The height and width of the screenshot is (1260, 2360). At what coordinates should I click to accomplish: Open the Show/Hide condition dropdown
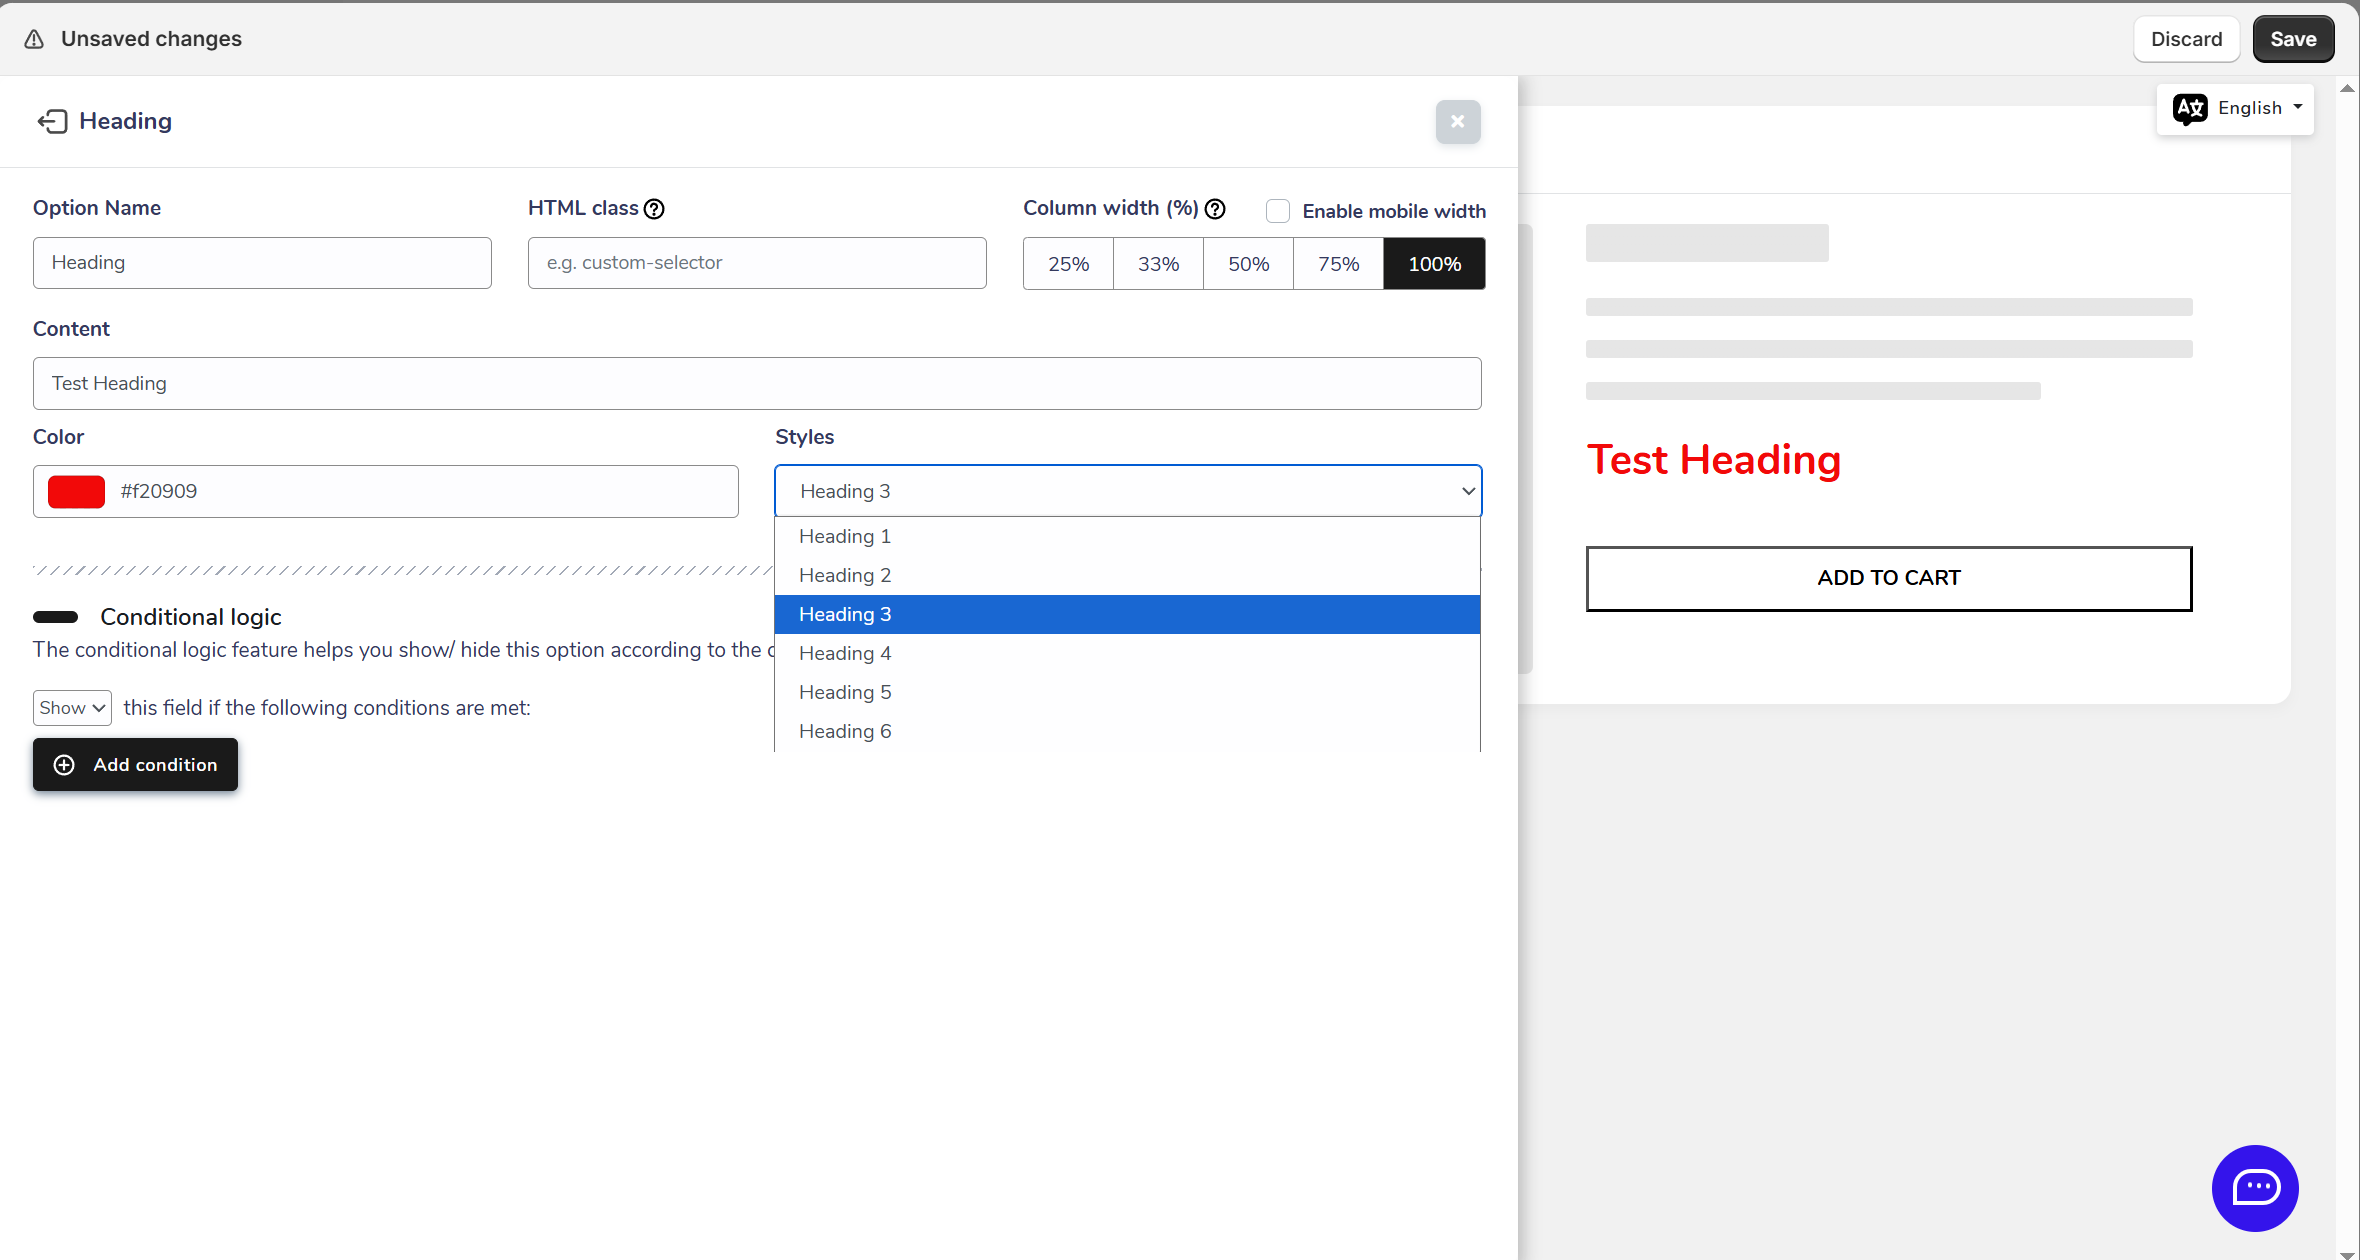pyautogui.click(x=72, y=708)
